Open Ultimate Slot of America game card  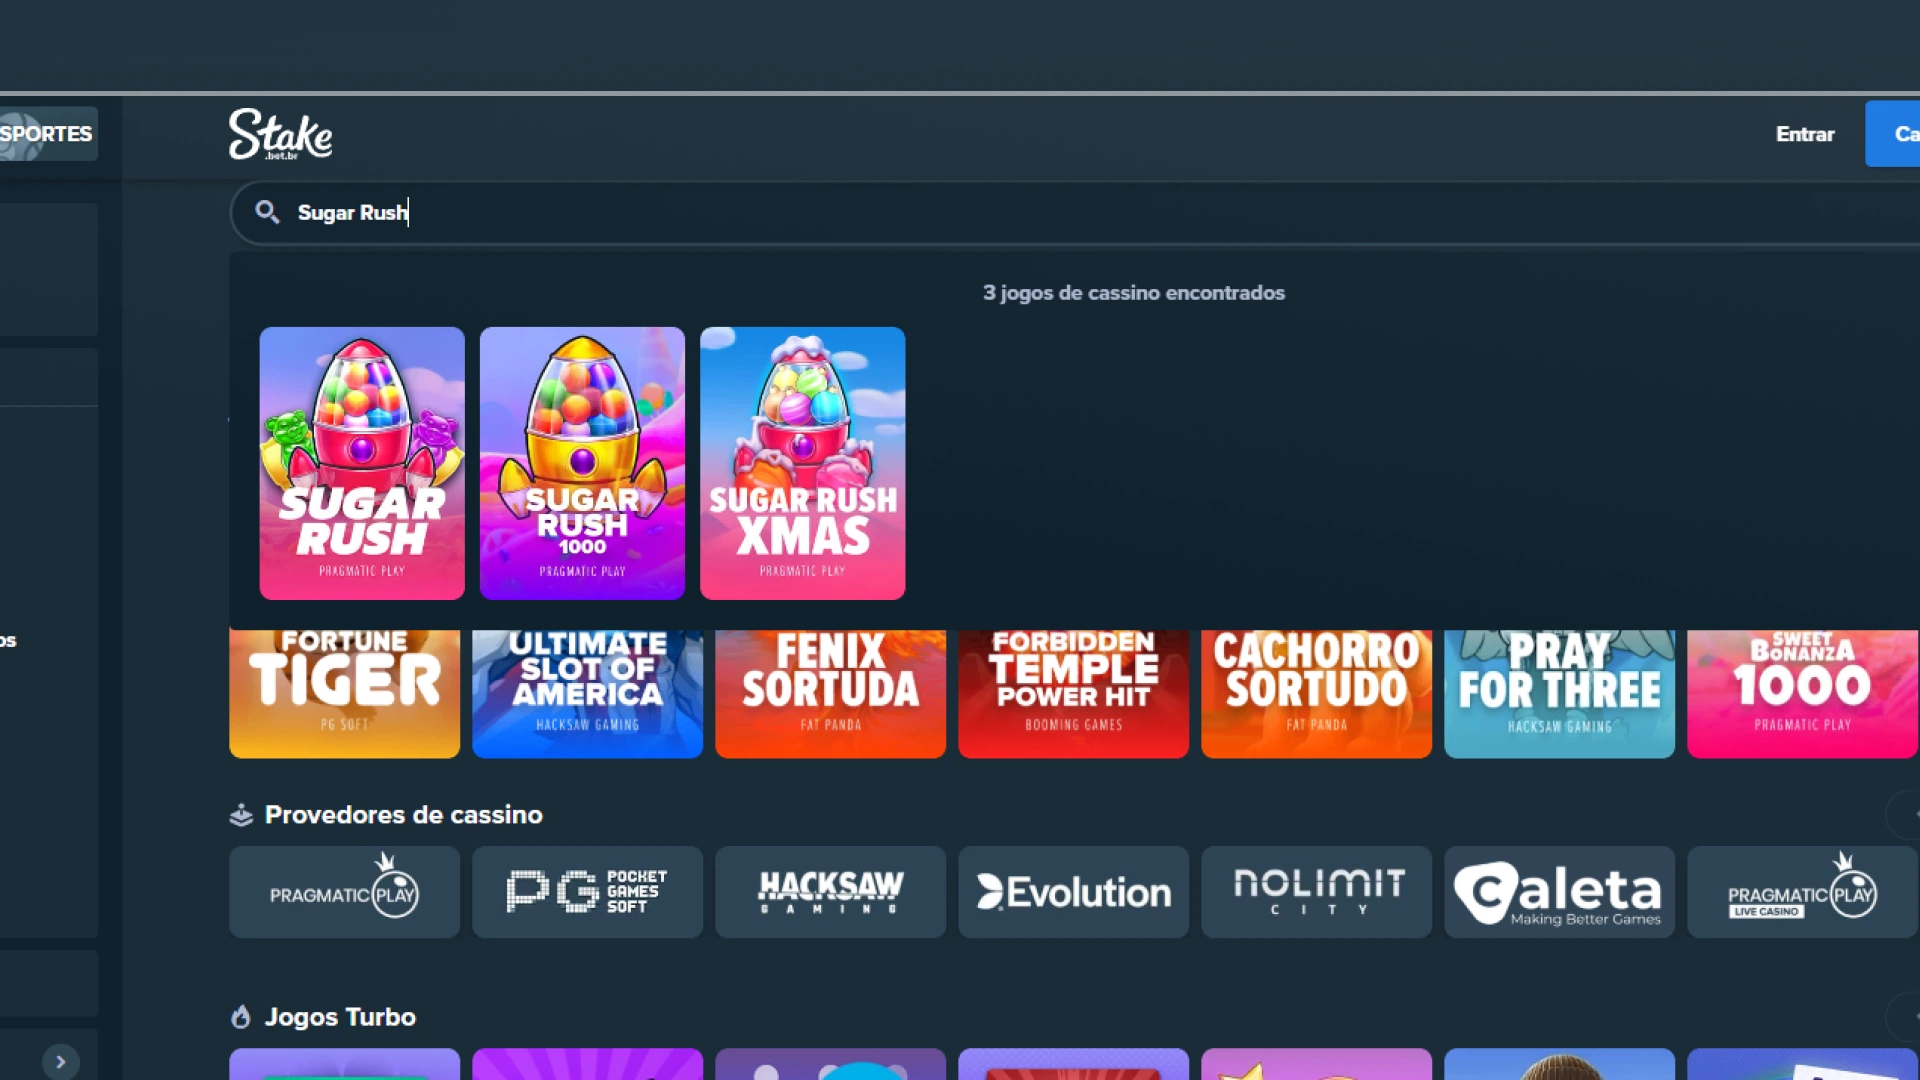(x=587, y=694)
